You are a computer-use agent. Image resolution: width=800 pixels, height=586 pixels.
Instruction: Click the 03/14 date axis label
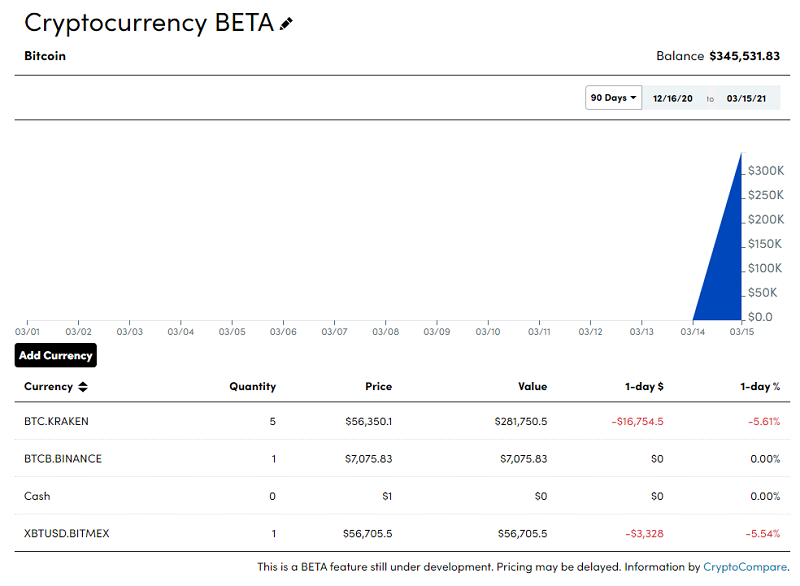[x=692, y=332]
